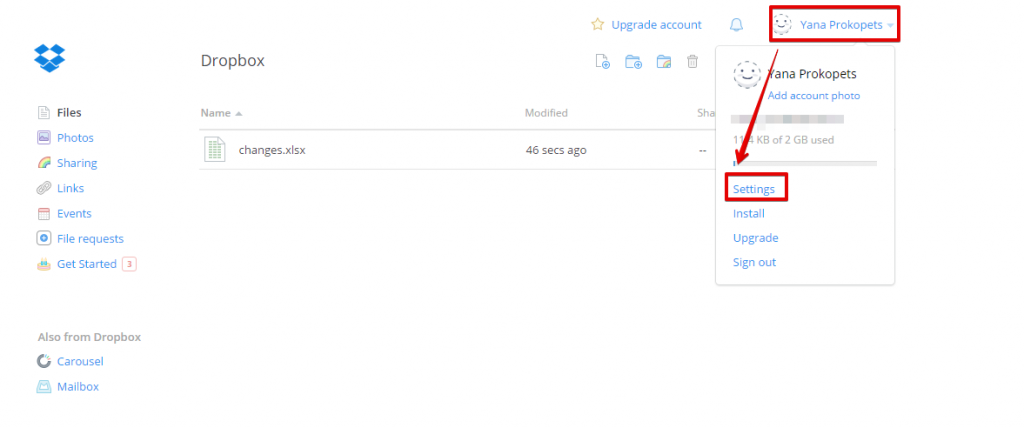Screen dimensions: 1024x428
Task: Click the storage usage bar in dropdown
Action: tap(805, 163)
